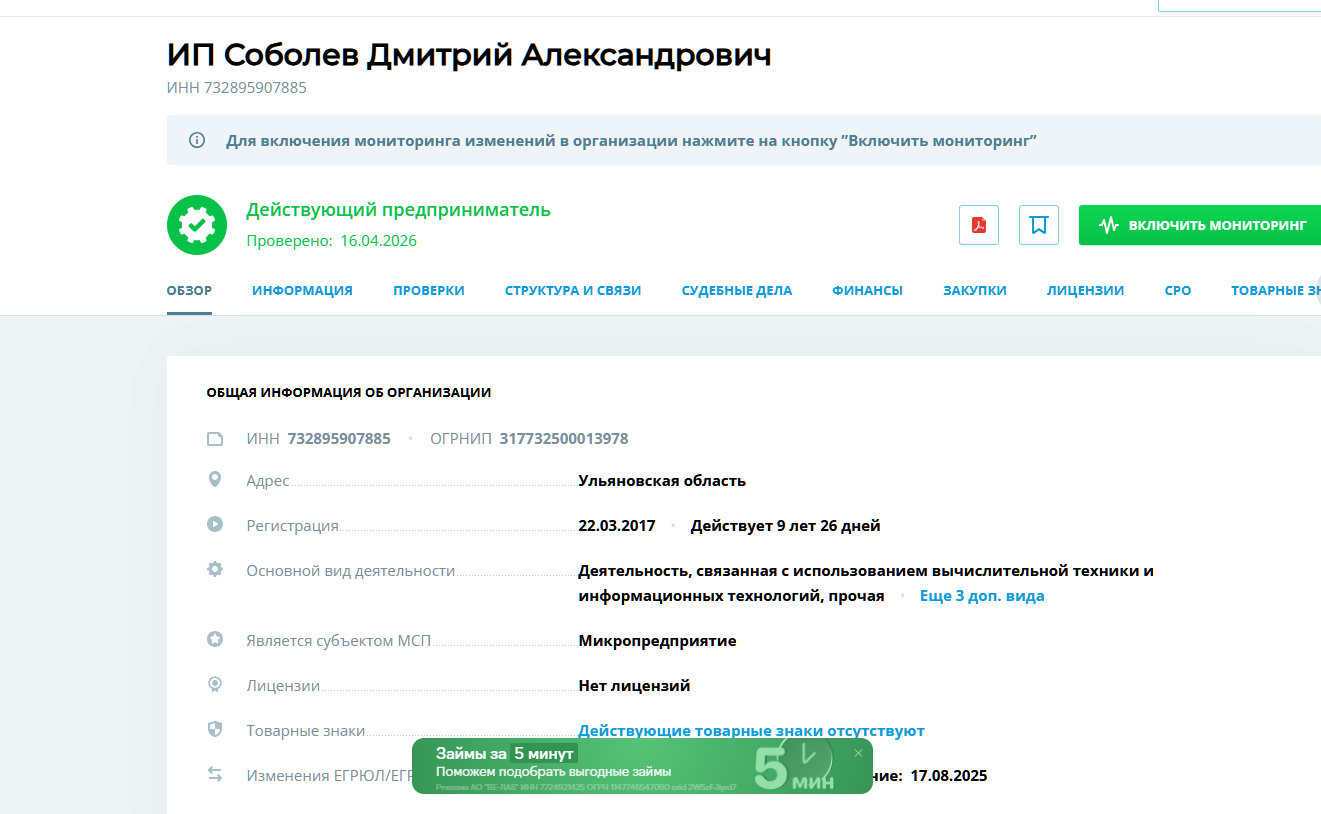Download the PDF report icon
The width and height of the screenshot is (1321, 814).
(x=979, y=225)
